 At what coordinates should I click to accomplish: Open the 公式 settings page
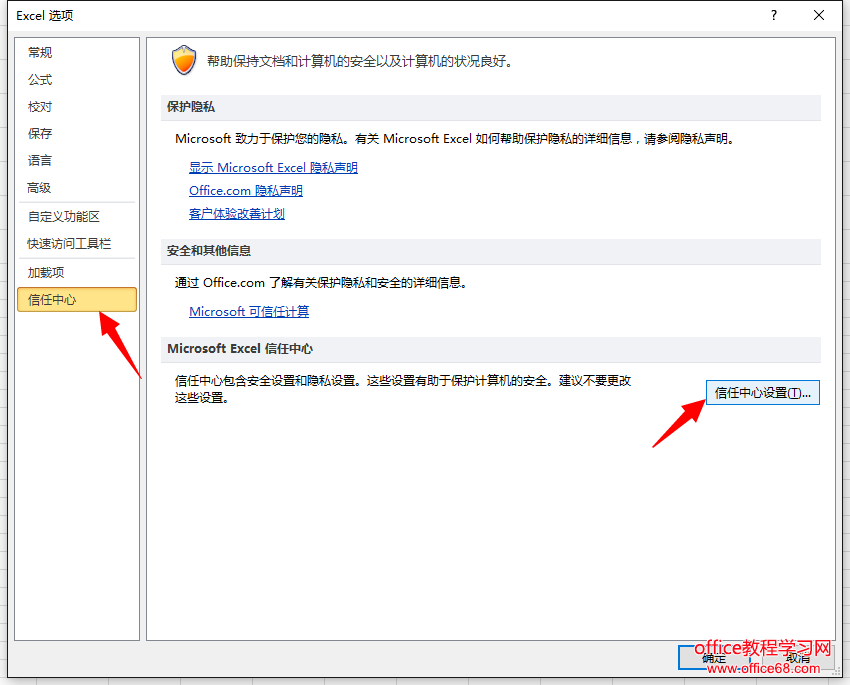click(40, 79)
